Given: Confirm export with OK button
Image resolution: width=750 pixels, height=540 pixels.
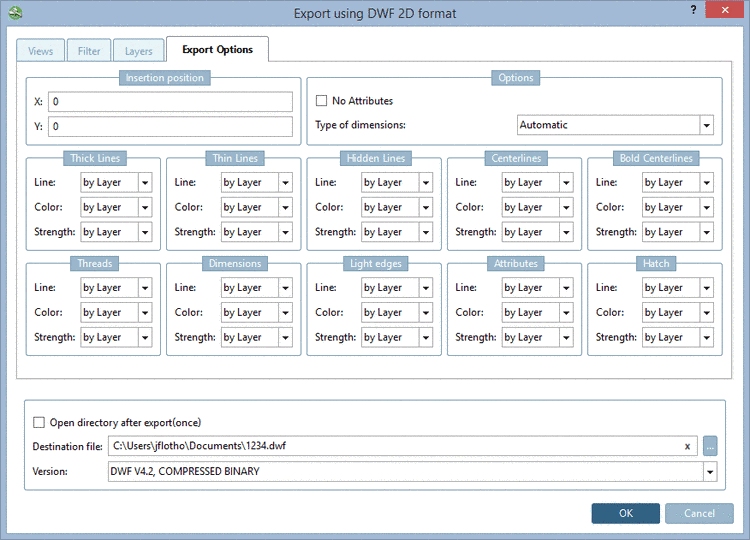Looking at the screenshot, I should tap(625, 513).
